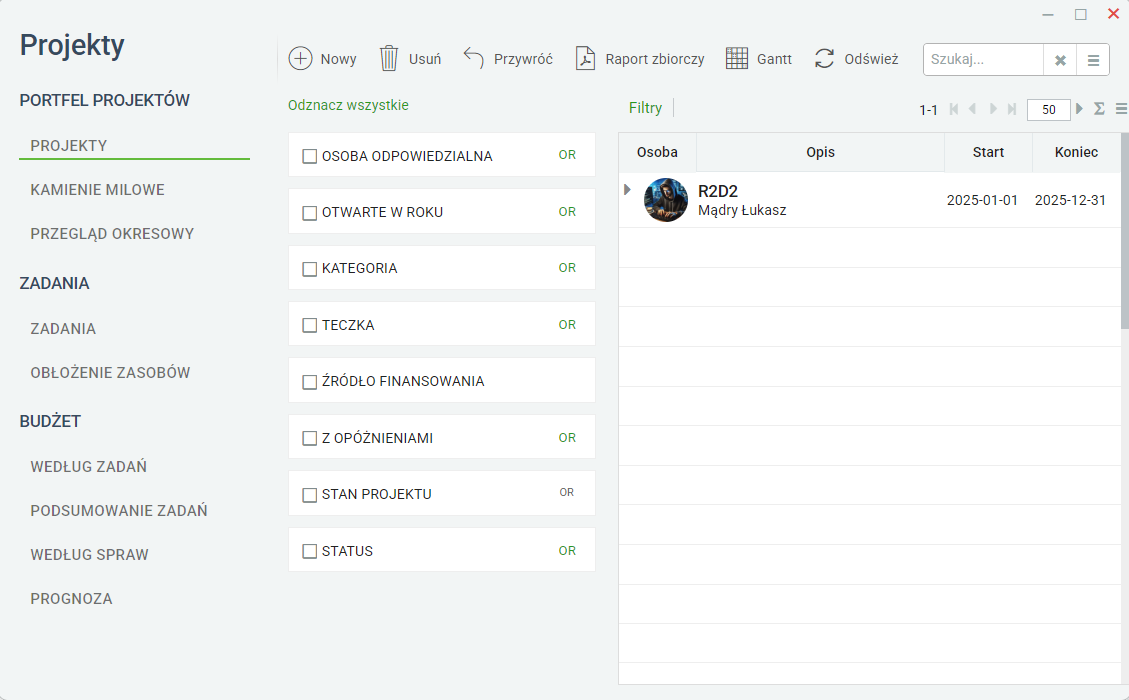Viewport: 1129px width, 700px height.
Task: Open the table options menu icon
Action: tap(1121, 109)
